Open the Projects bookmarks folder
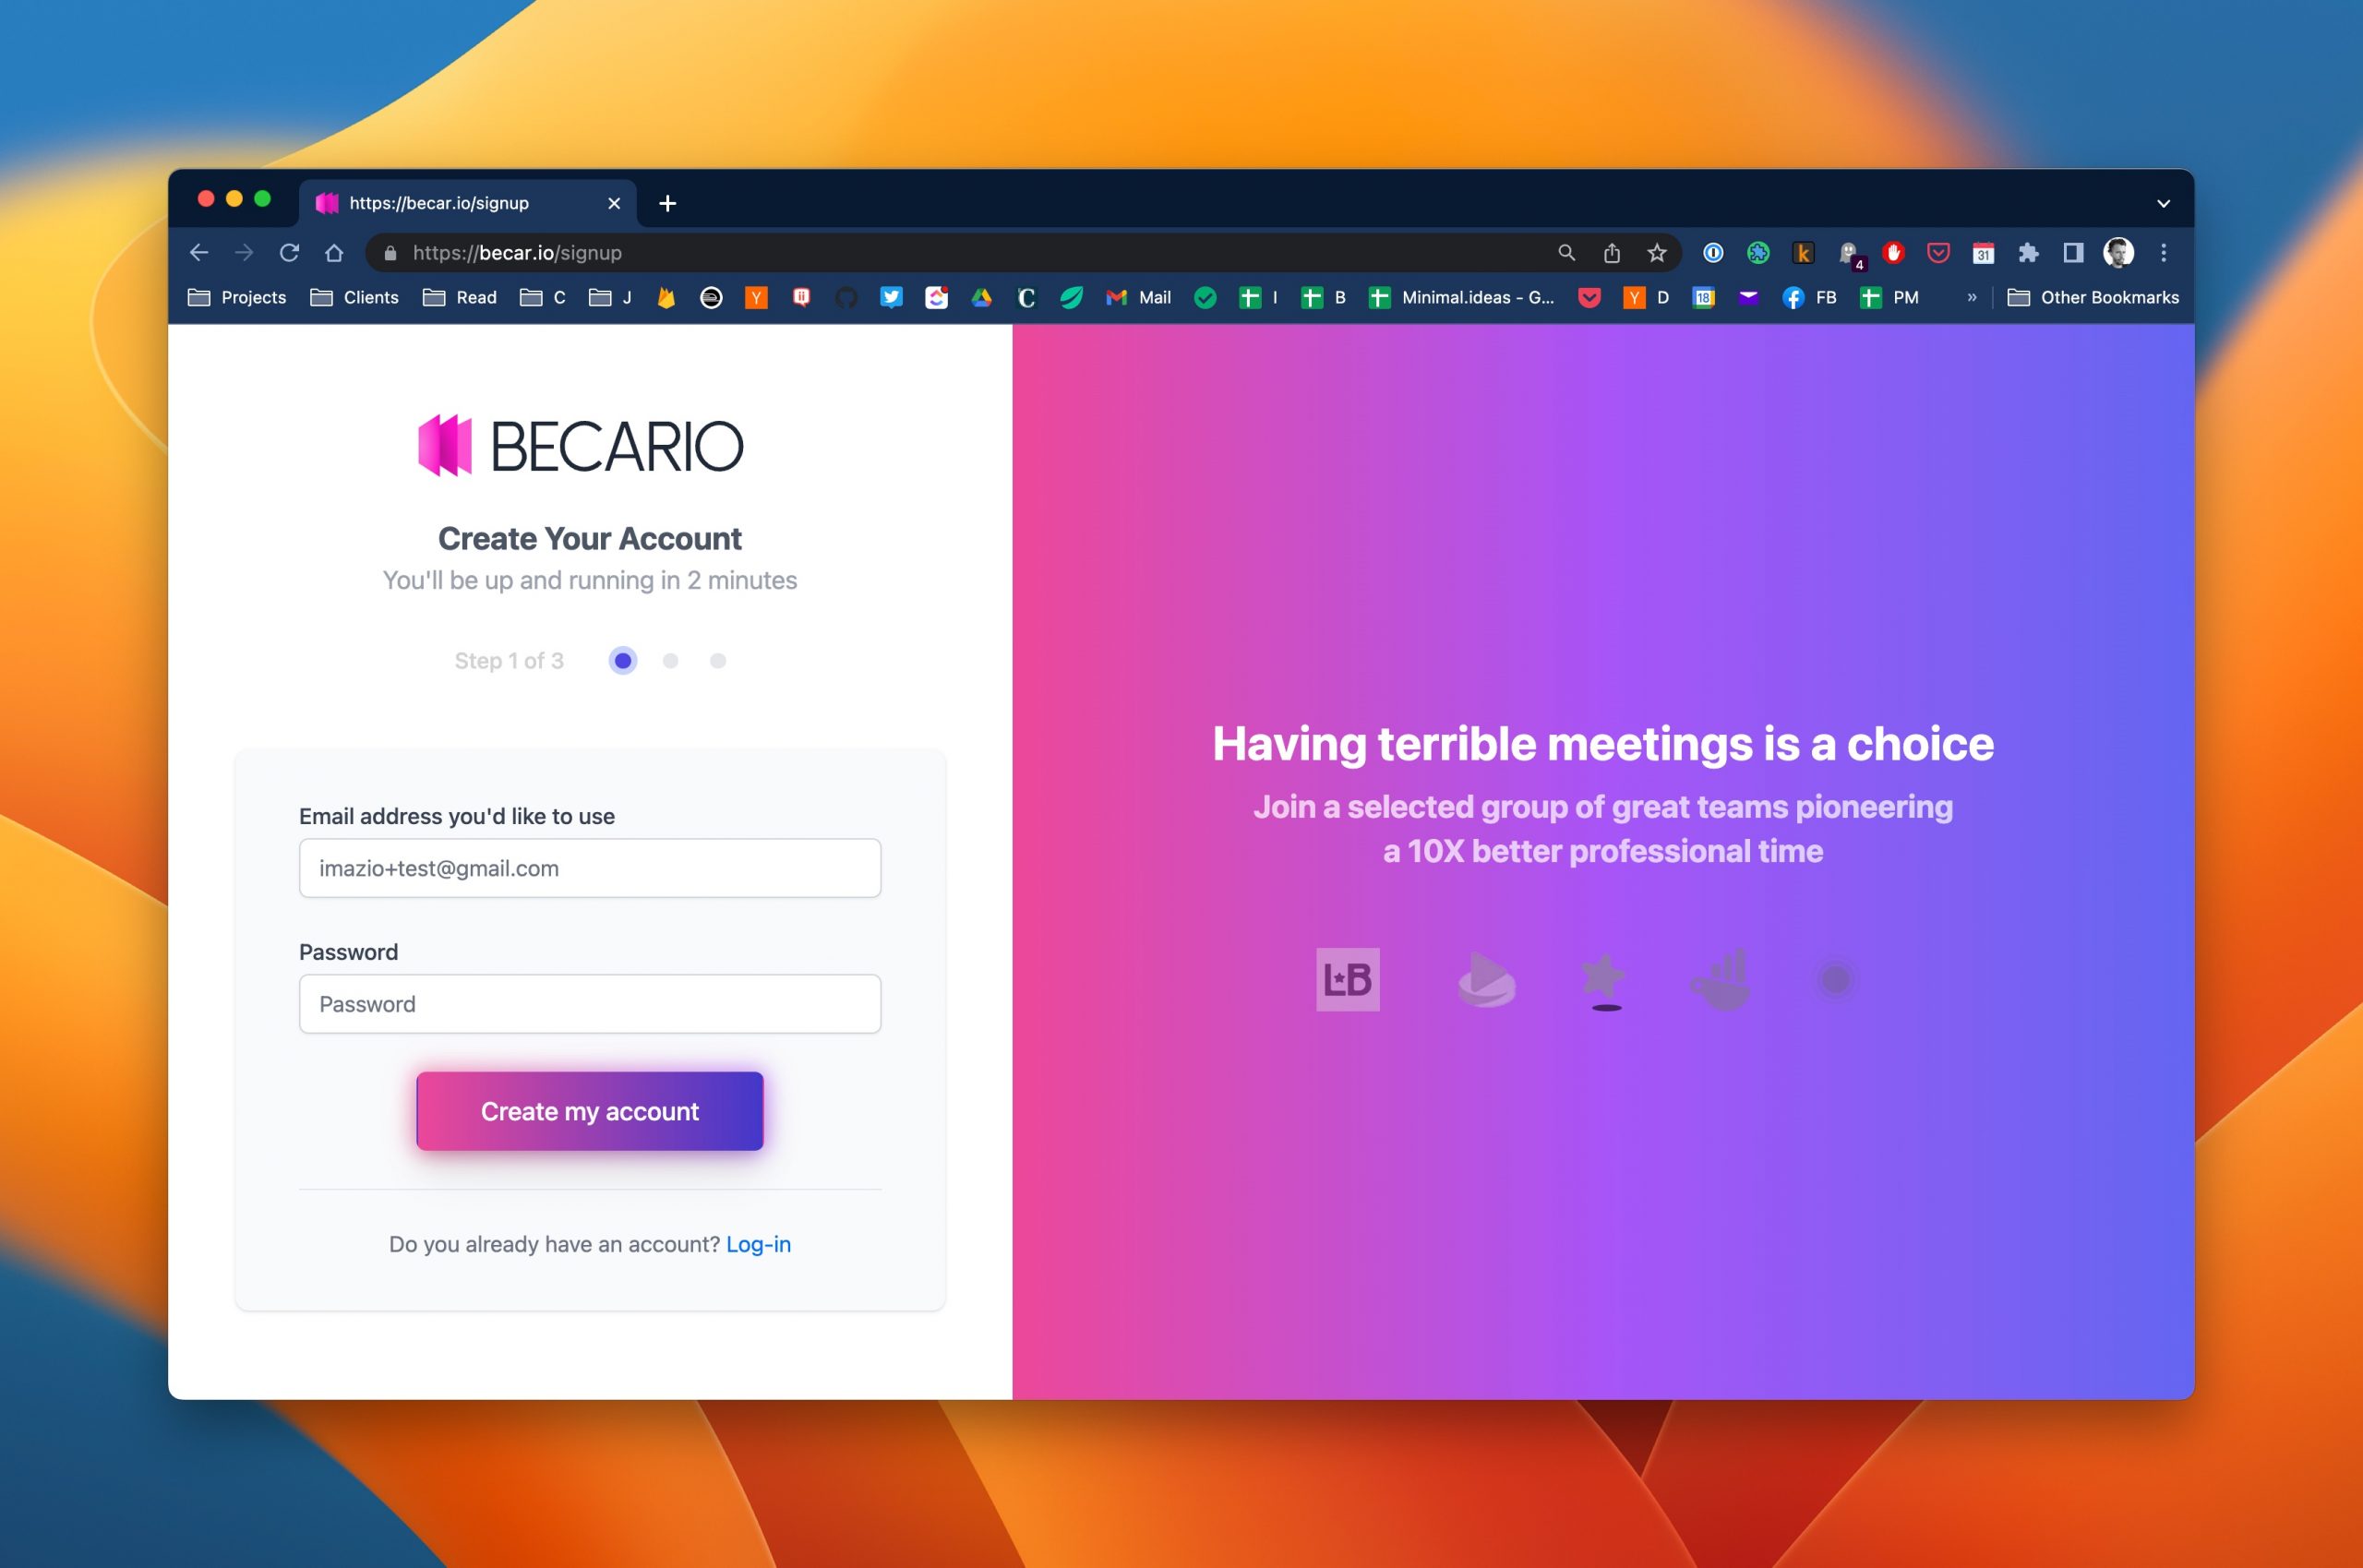 pos(238,297)
